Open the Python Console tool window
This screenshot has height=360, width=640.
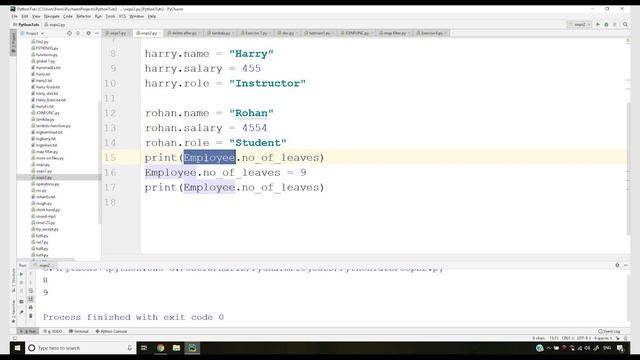coord(111,331)
